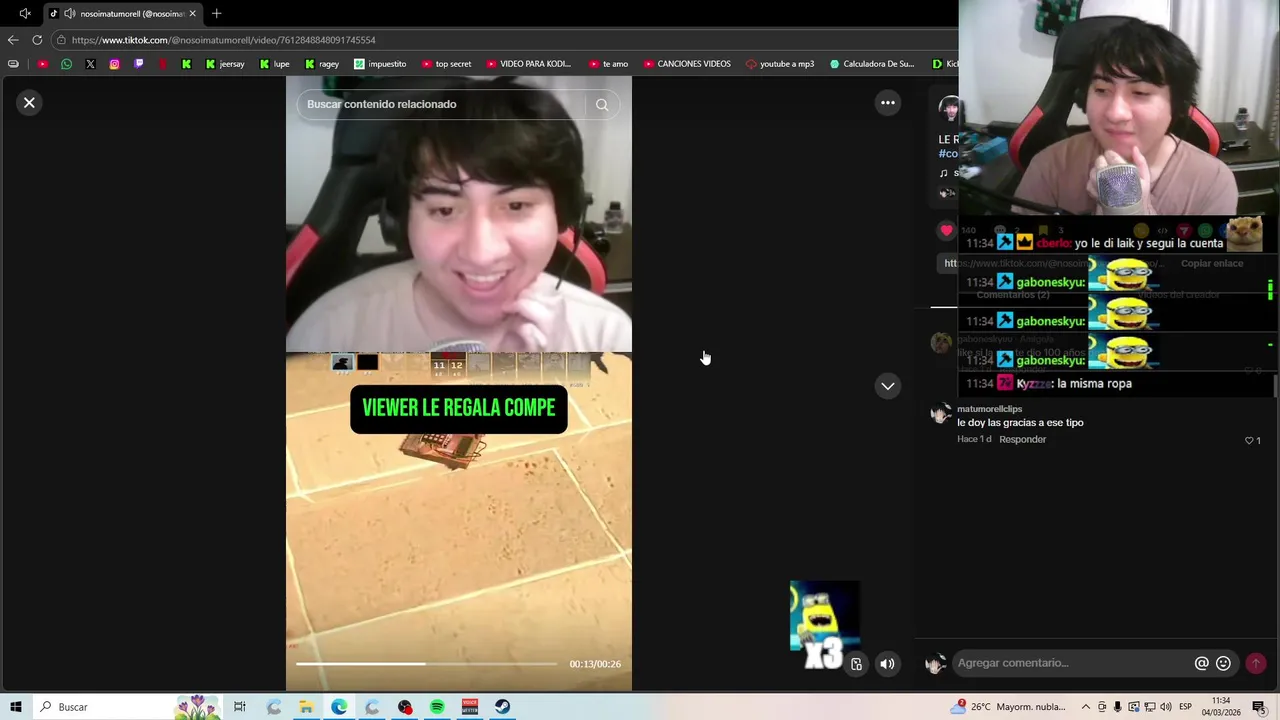Image resolution: width=1280 pixels, height=720 pixels.
Task: Click the search magnifier in Buscar contenido relacionado
Action: point(602,104)
